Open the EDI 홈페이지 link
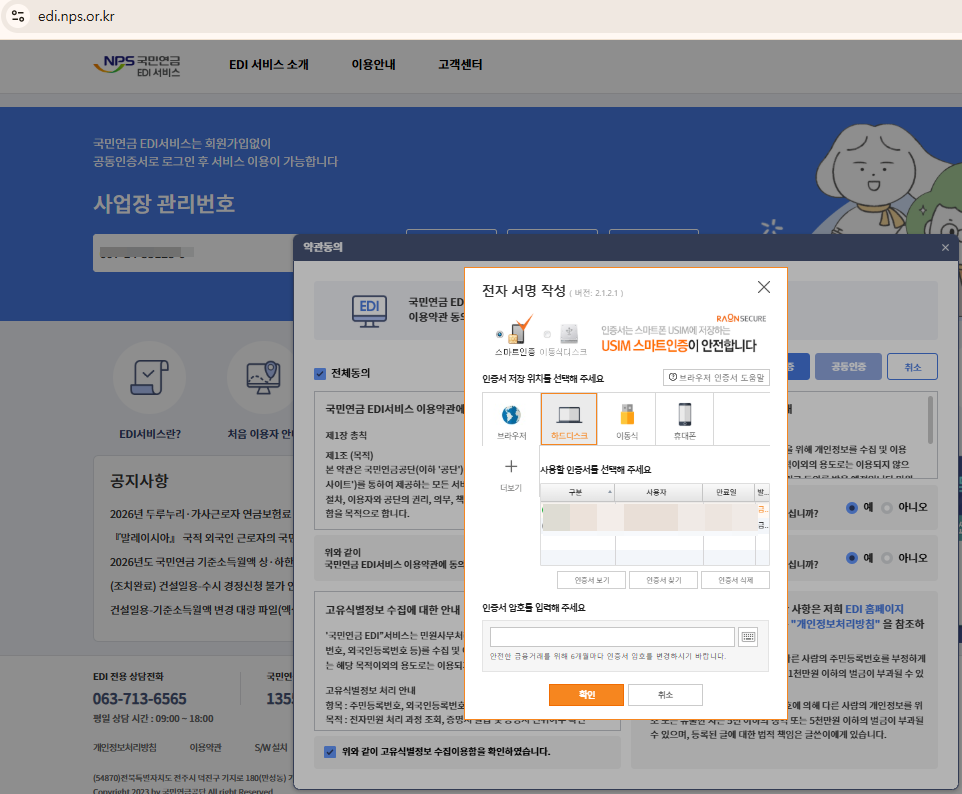Screen dimensions: 962x794 pos(874,609)
